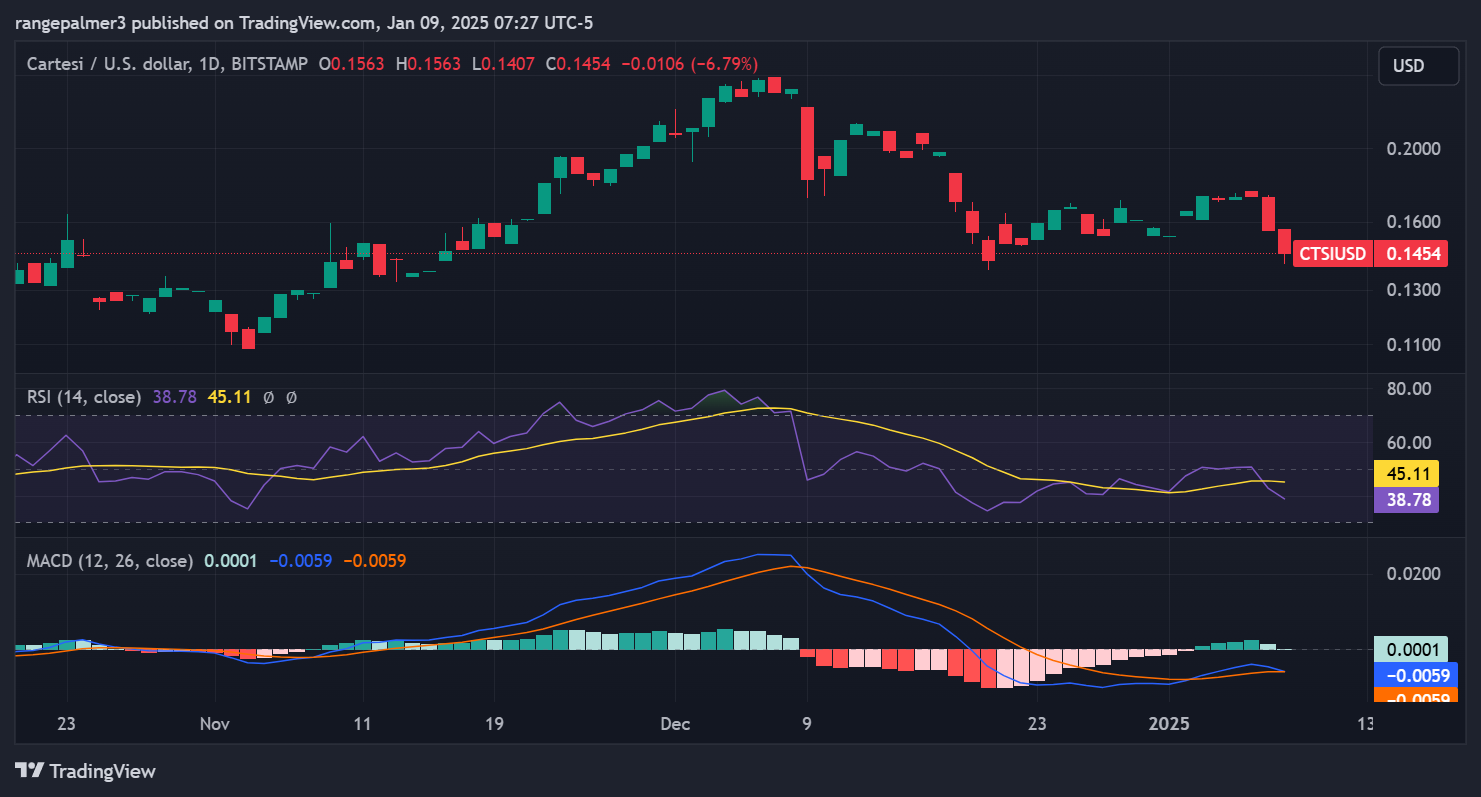Click the RSI value label 45.11
The height and width of the screenshot is (797, 1481).
[1406, 474]
